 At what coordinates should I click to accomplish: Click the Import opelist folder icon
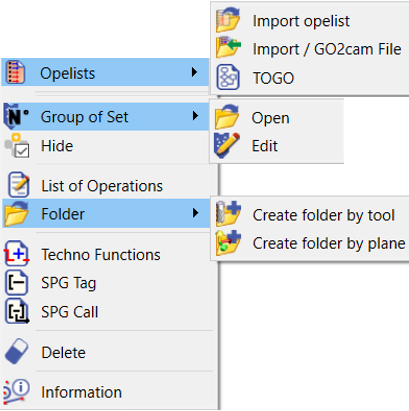228,20
